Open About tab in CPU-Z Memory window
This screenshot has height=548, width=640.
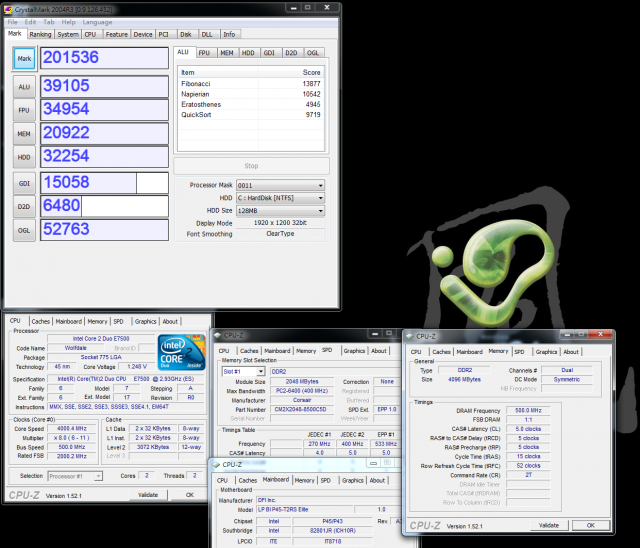click(x=571, y=352)
